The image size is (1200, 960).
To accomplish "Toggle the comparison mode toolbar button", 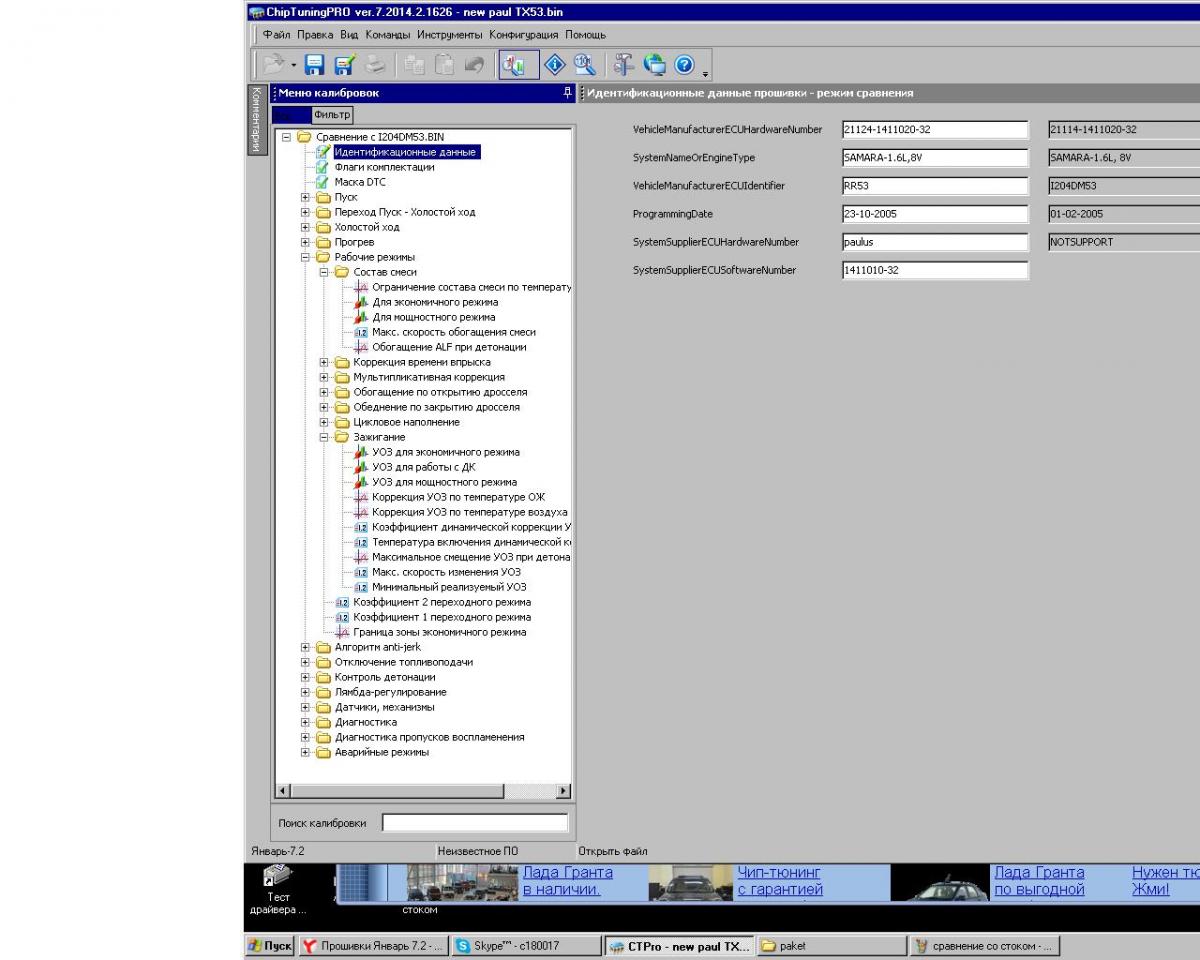I will point(518,64).
